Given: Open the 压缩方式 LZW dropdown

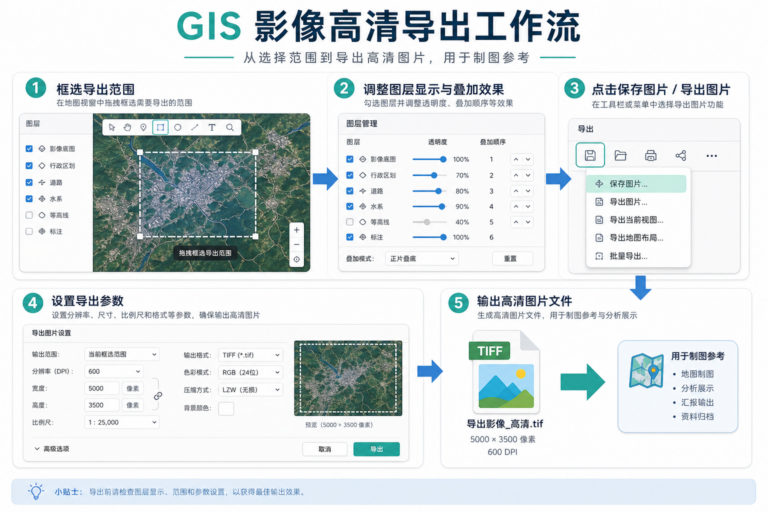Looking at the screenshot, I should [x=250, y=390].
